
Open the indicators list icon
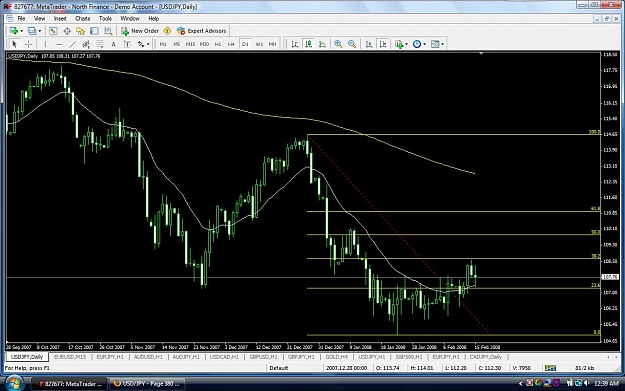point(399,44)
